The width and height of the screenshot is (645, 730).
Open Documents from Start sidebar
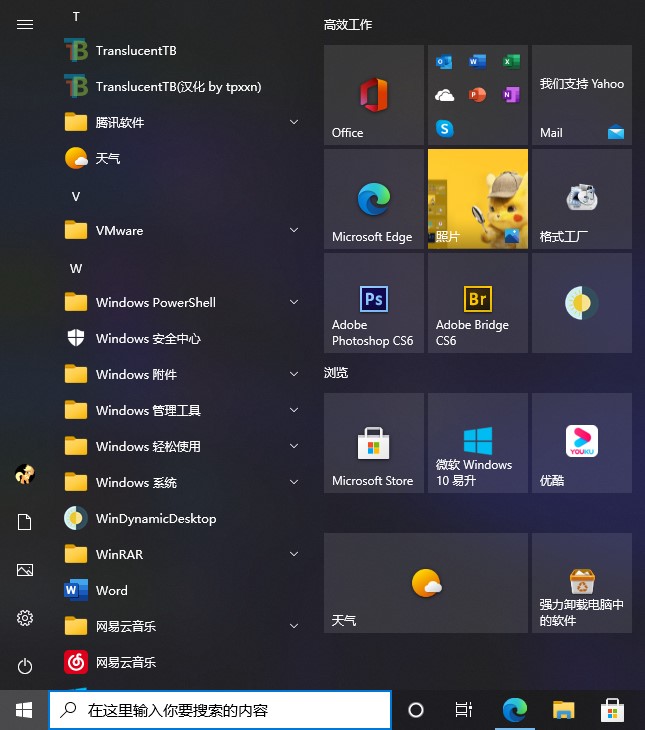pyautogui.click(x=25, y=522)
